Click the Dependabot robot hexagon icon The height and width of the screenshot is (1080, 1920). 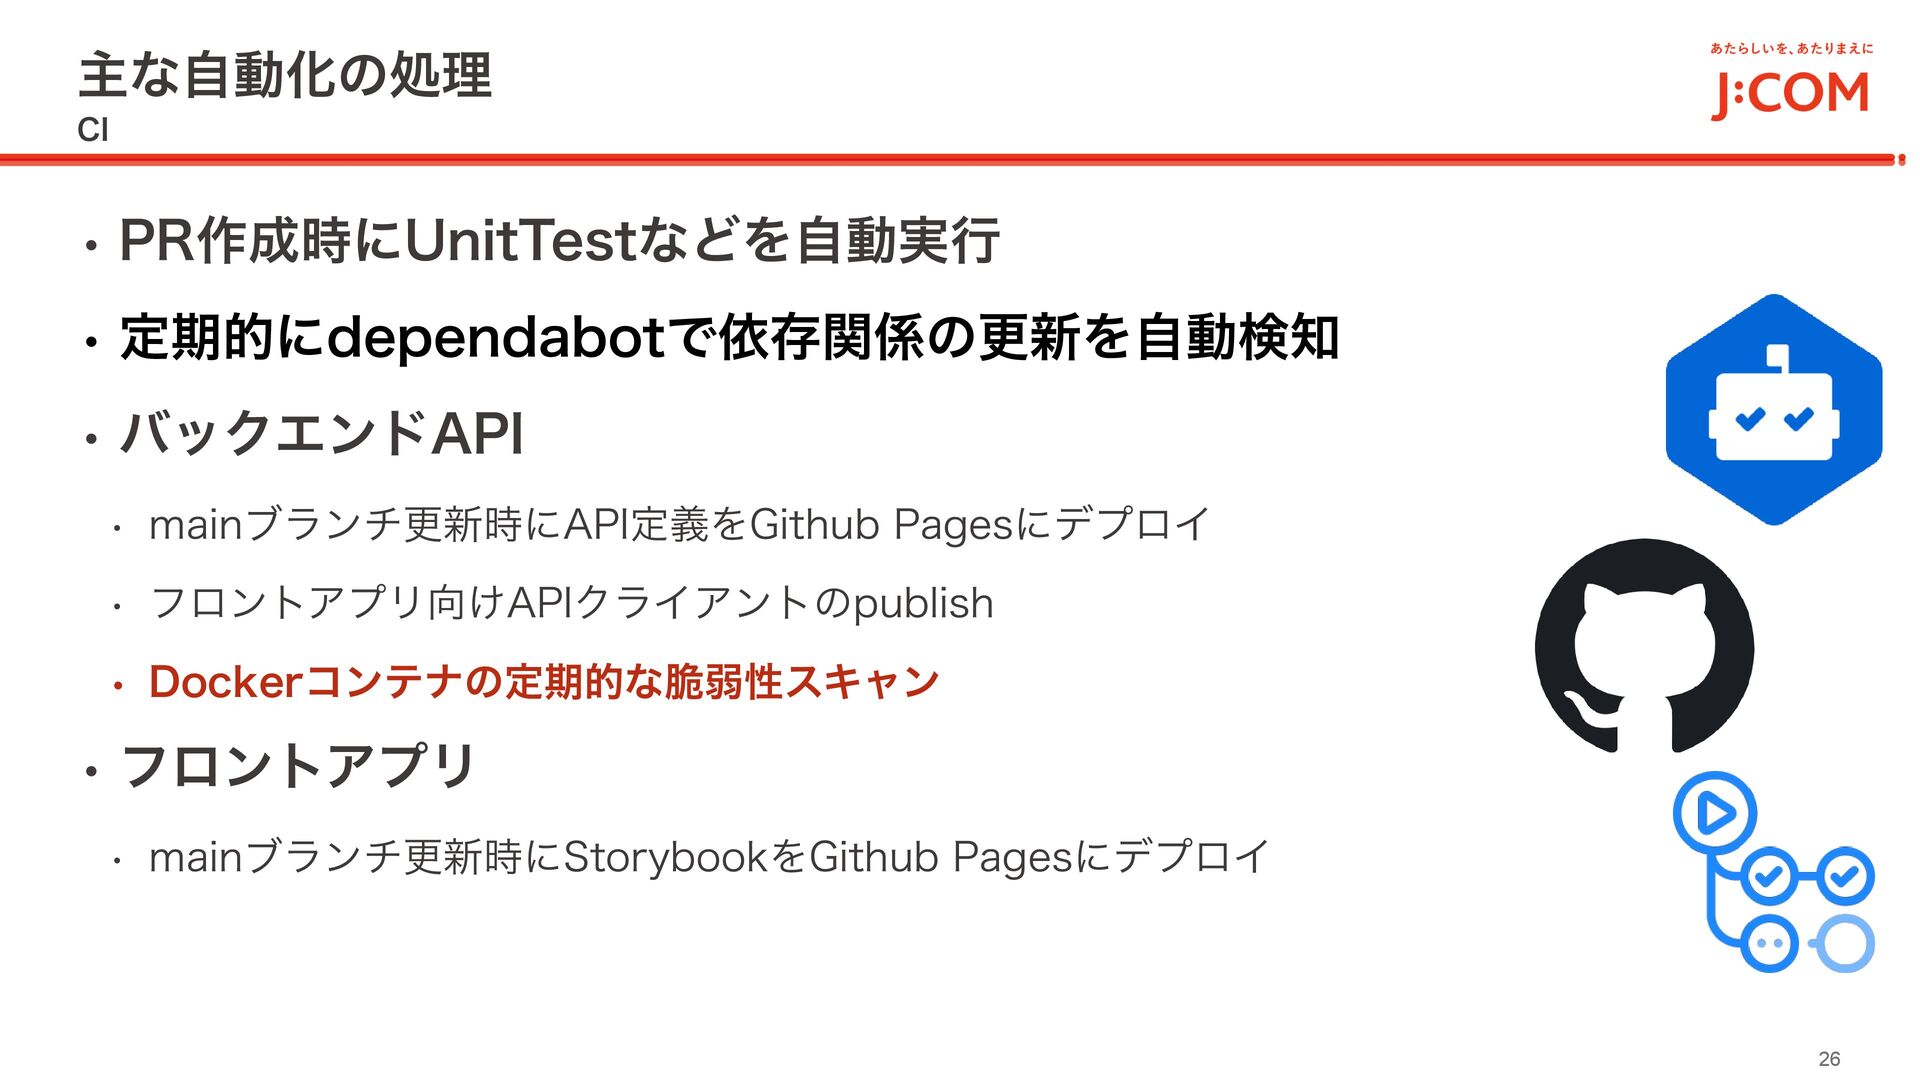tap(1774, 410)
